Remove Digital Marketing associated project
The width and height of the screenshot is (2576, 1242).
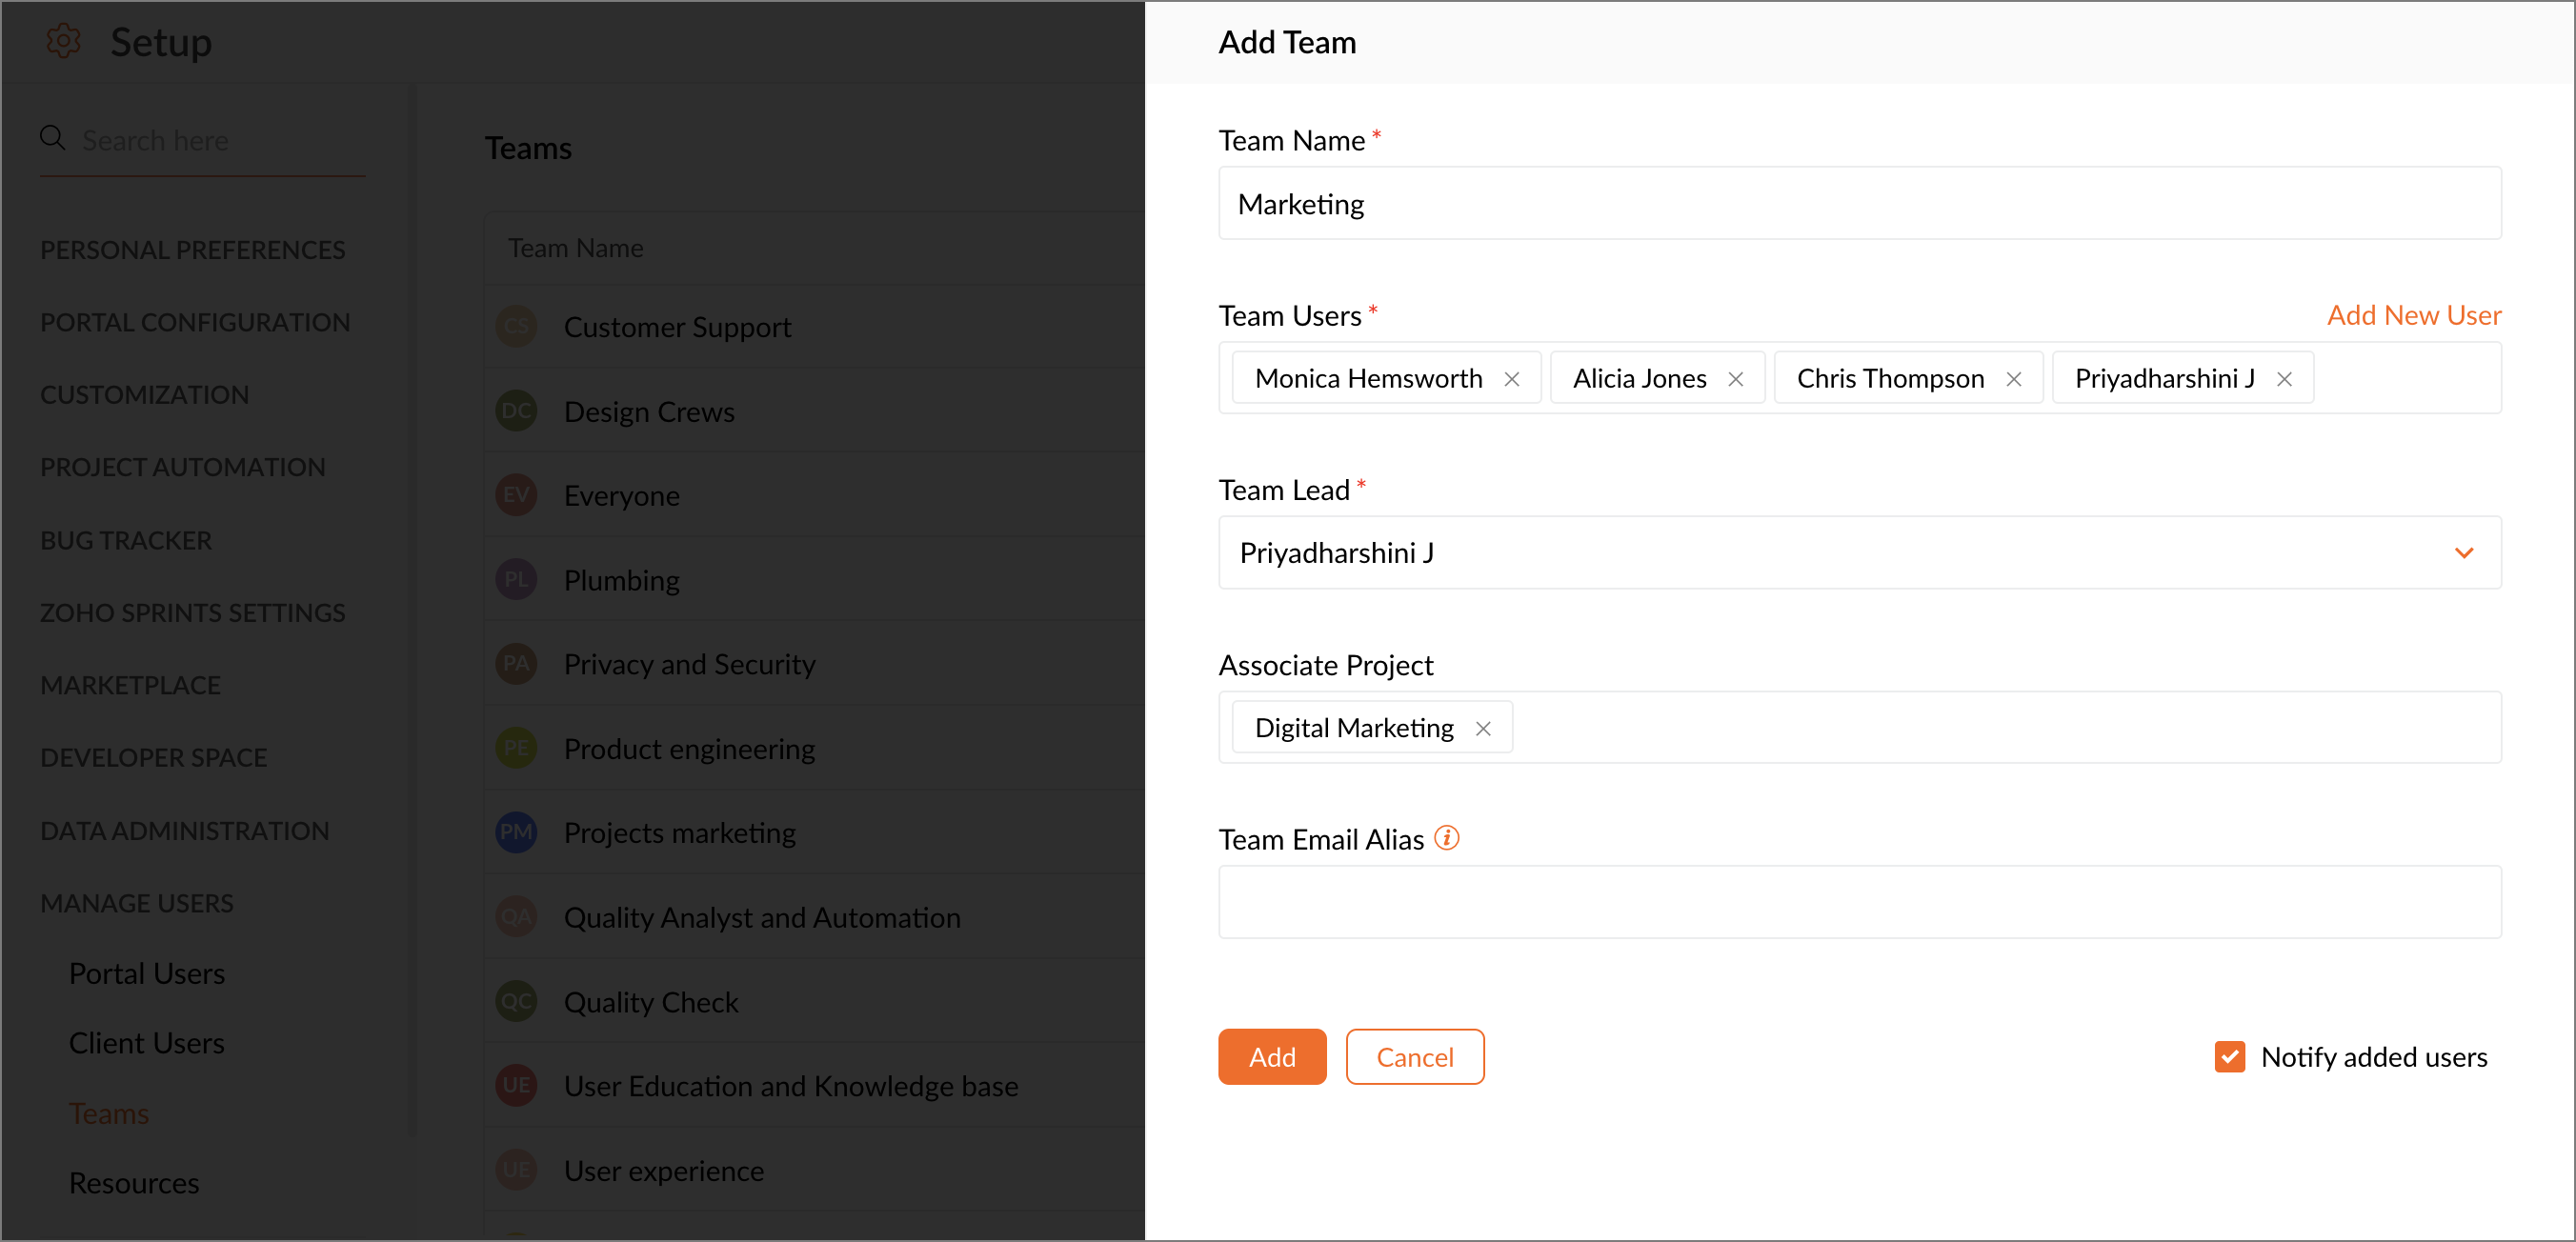click(x=1483, y=729)
